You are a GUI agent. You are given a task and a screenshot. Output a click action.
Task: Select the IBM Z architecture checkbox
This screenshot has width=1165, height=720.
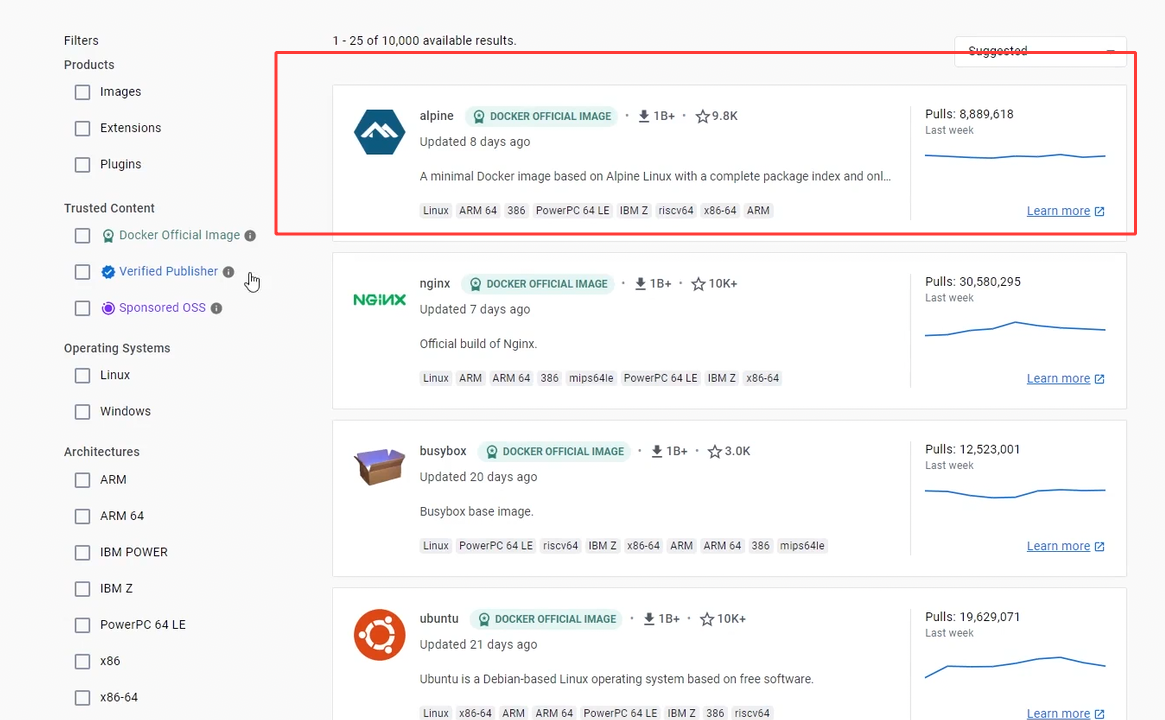pyautogui.click(x=82, y=589)
